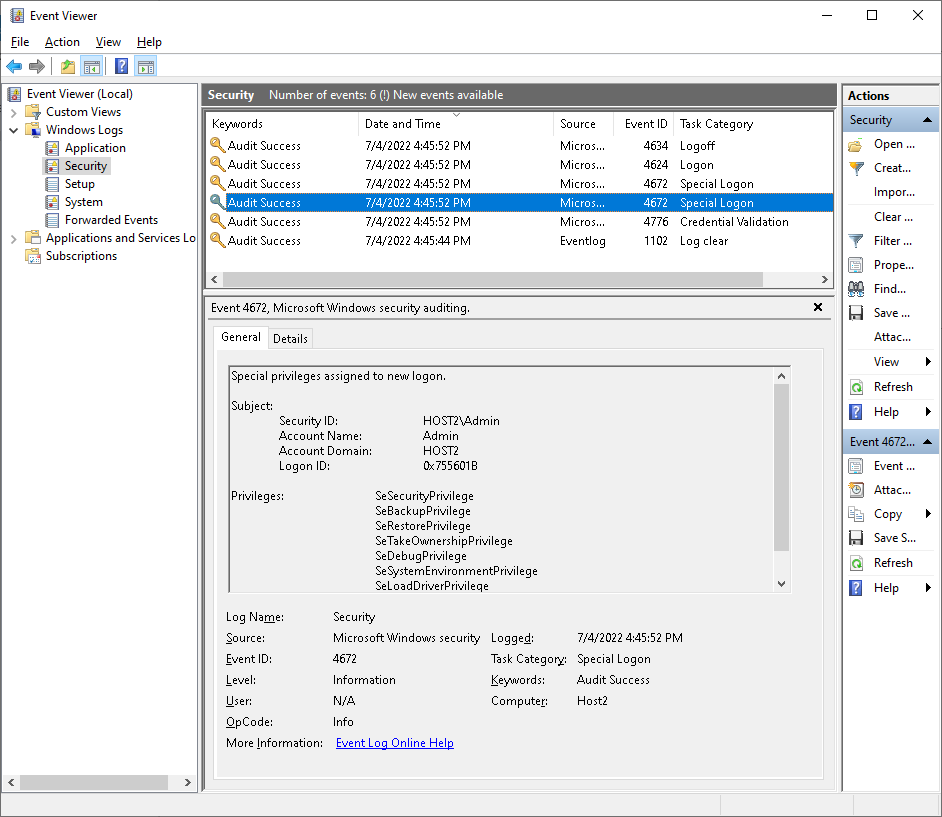Viewport: 942px width, 817px height.
Task: Click the blue Help toolbar icon
Action: point(121,67)
